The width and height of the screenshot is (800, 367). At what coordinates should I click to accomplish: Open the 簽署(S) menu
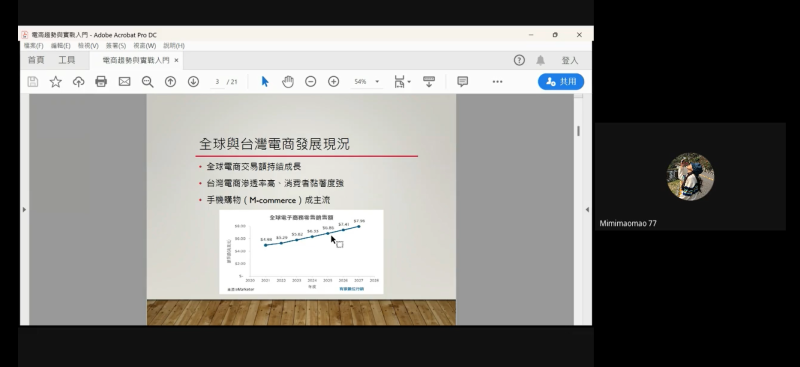tap(116, 46)
